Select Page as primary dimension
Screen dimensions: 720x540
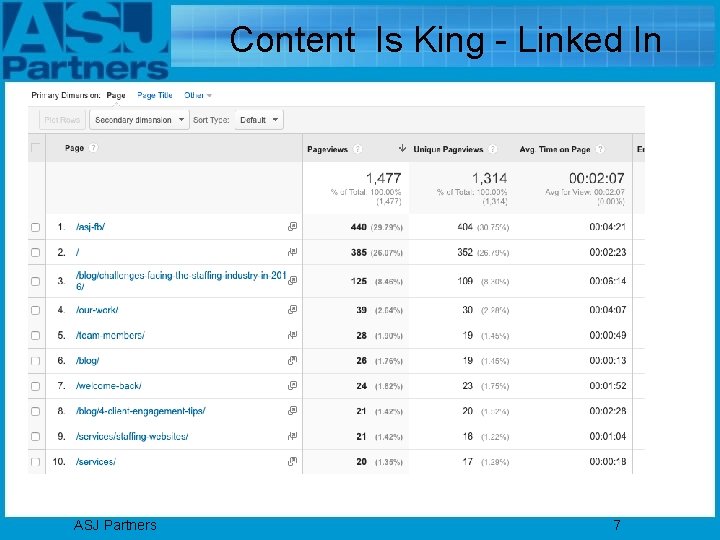pos(116,95)
